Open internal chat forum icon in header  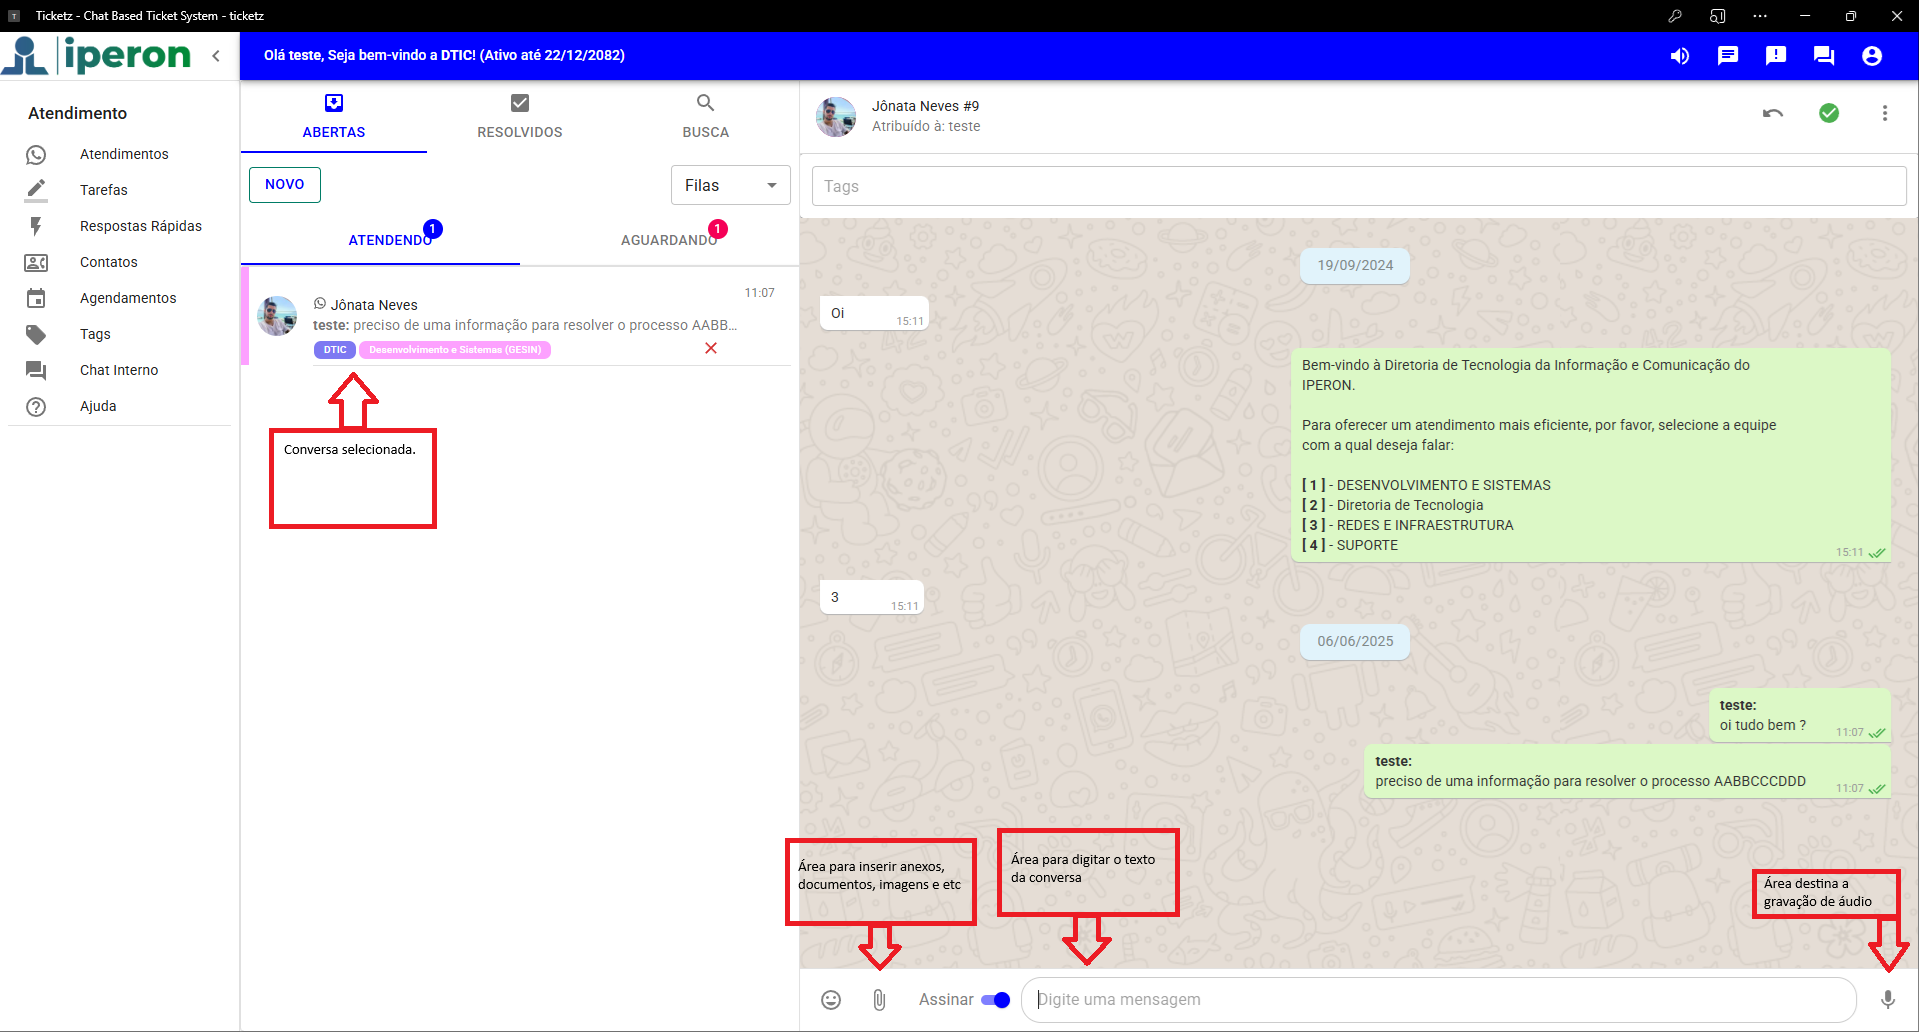tap(1824, 56)
